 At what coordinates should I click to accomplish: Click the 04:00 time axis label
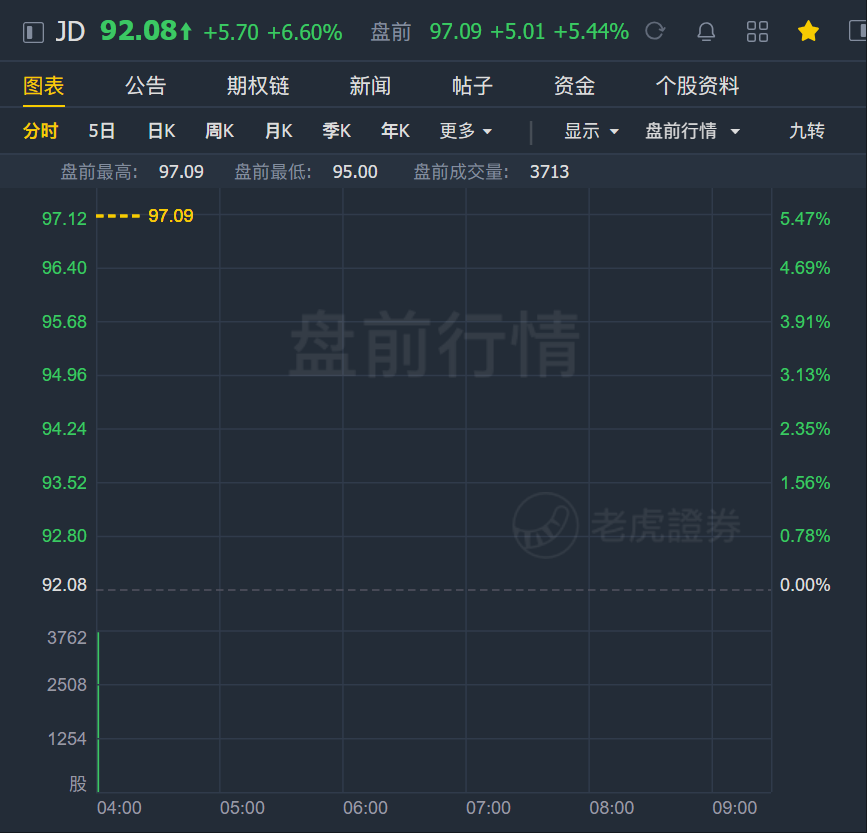(119, 808)
